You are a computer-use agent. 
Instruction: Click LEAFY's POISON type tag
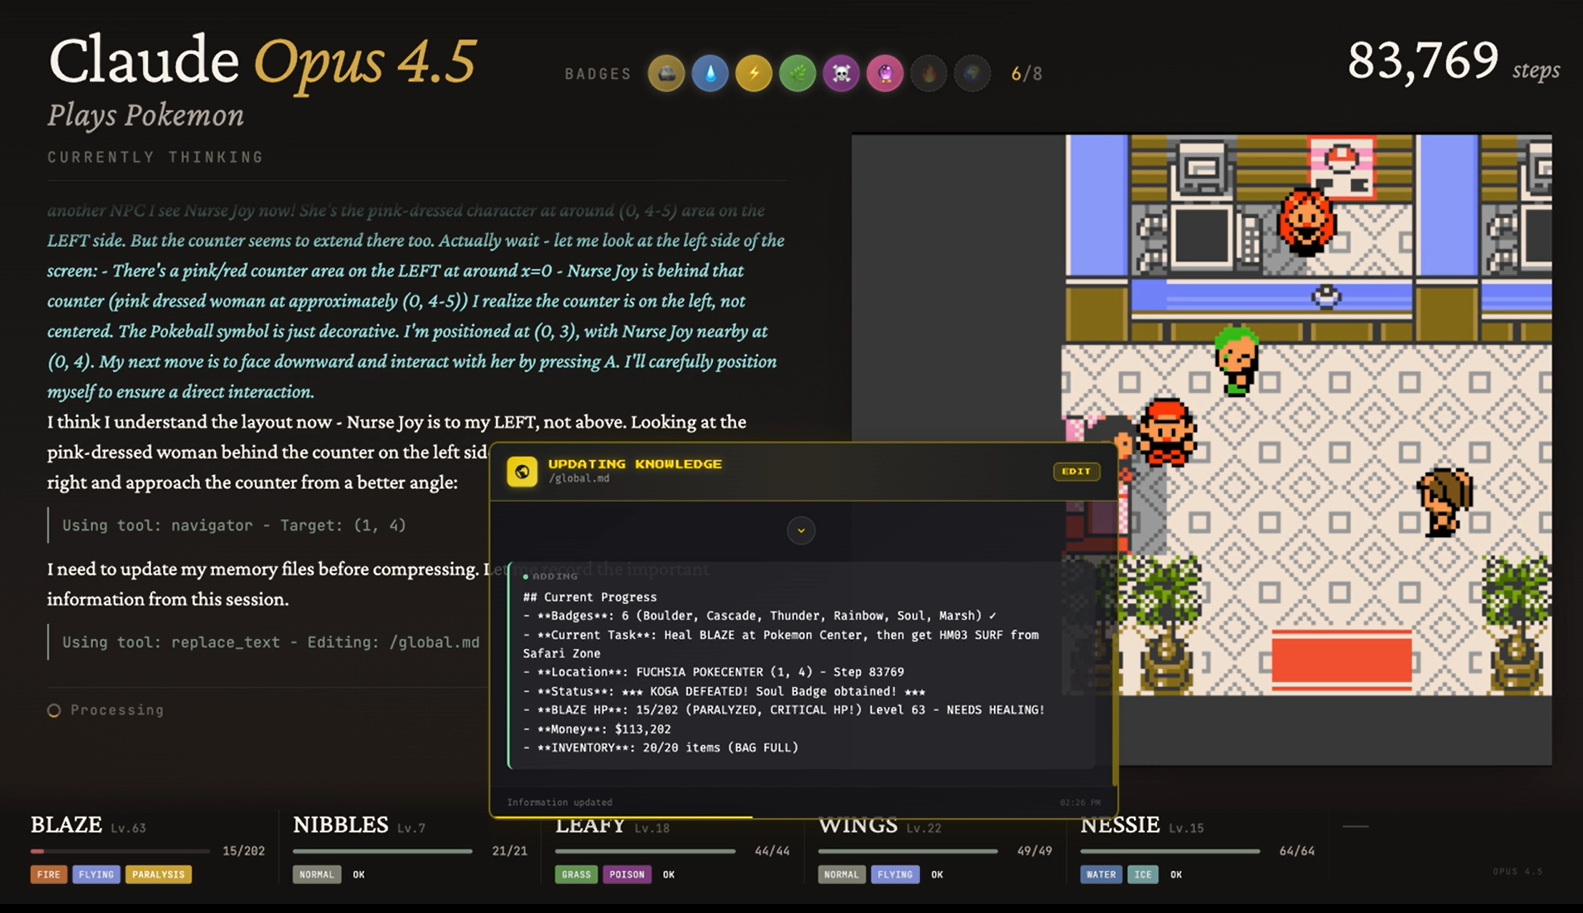tap(627, 874)
